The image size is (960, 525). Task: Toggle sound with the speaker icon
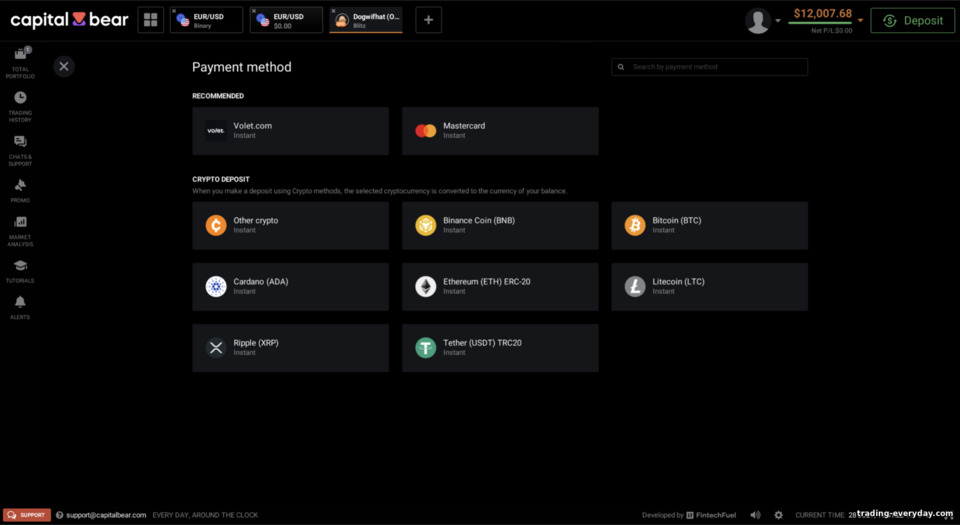tap(756, 515)
